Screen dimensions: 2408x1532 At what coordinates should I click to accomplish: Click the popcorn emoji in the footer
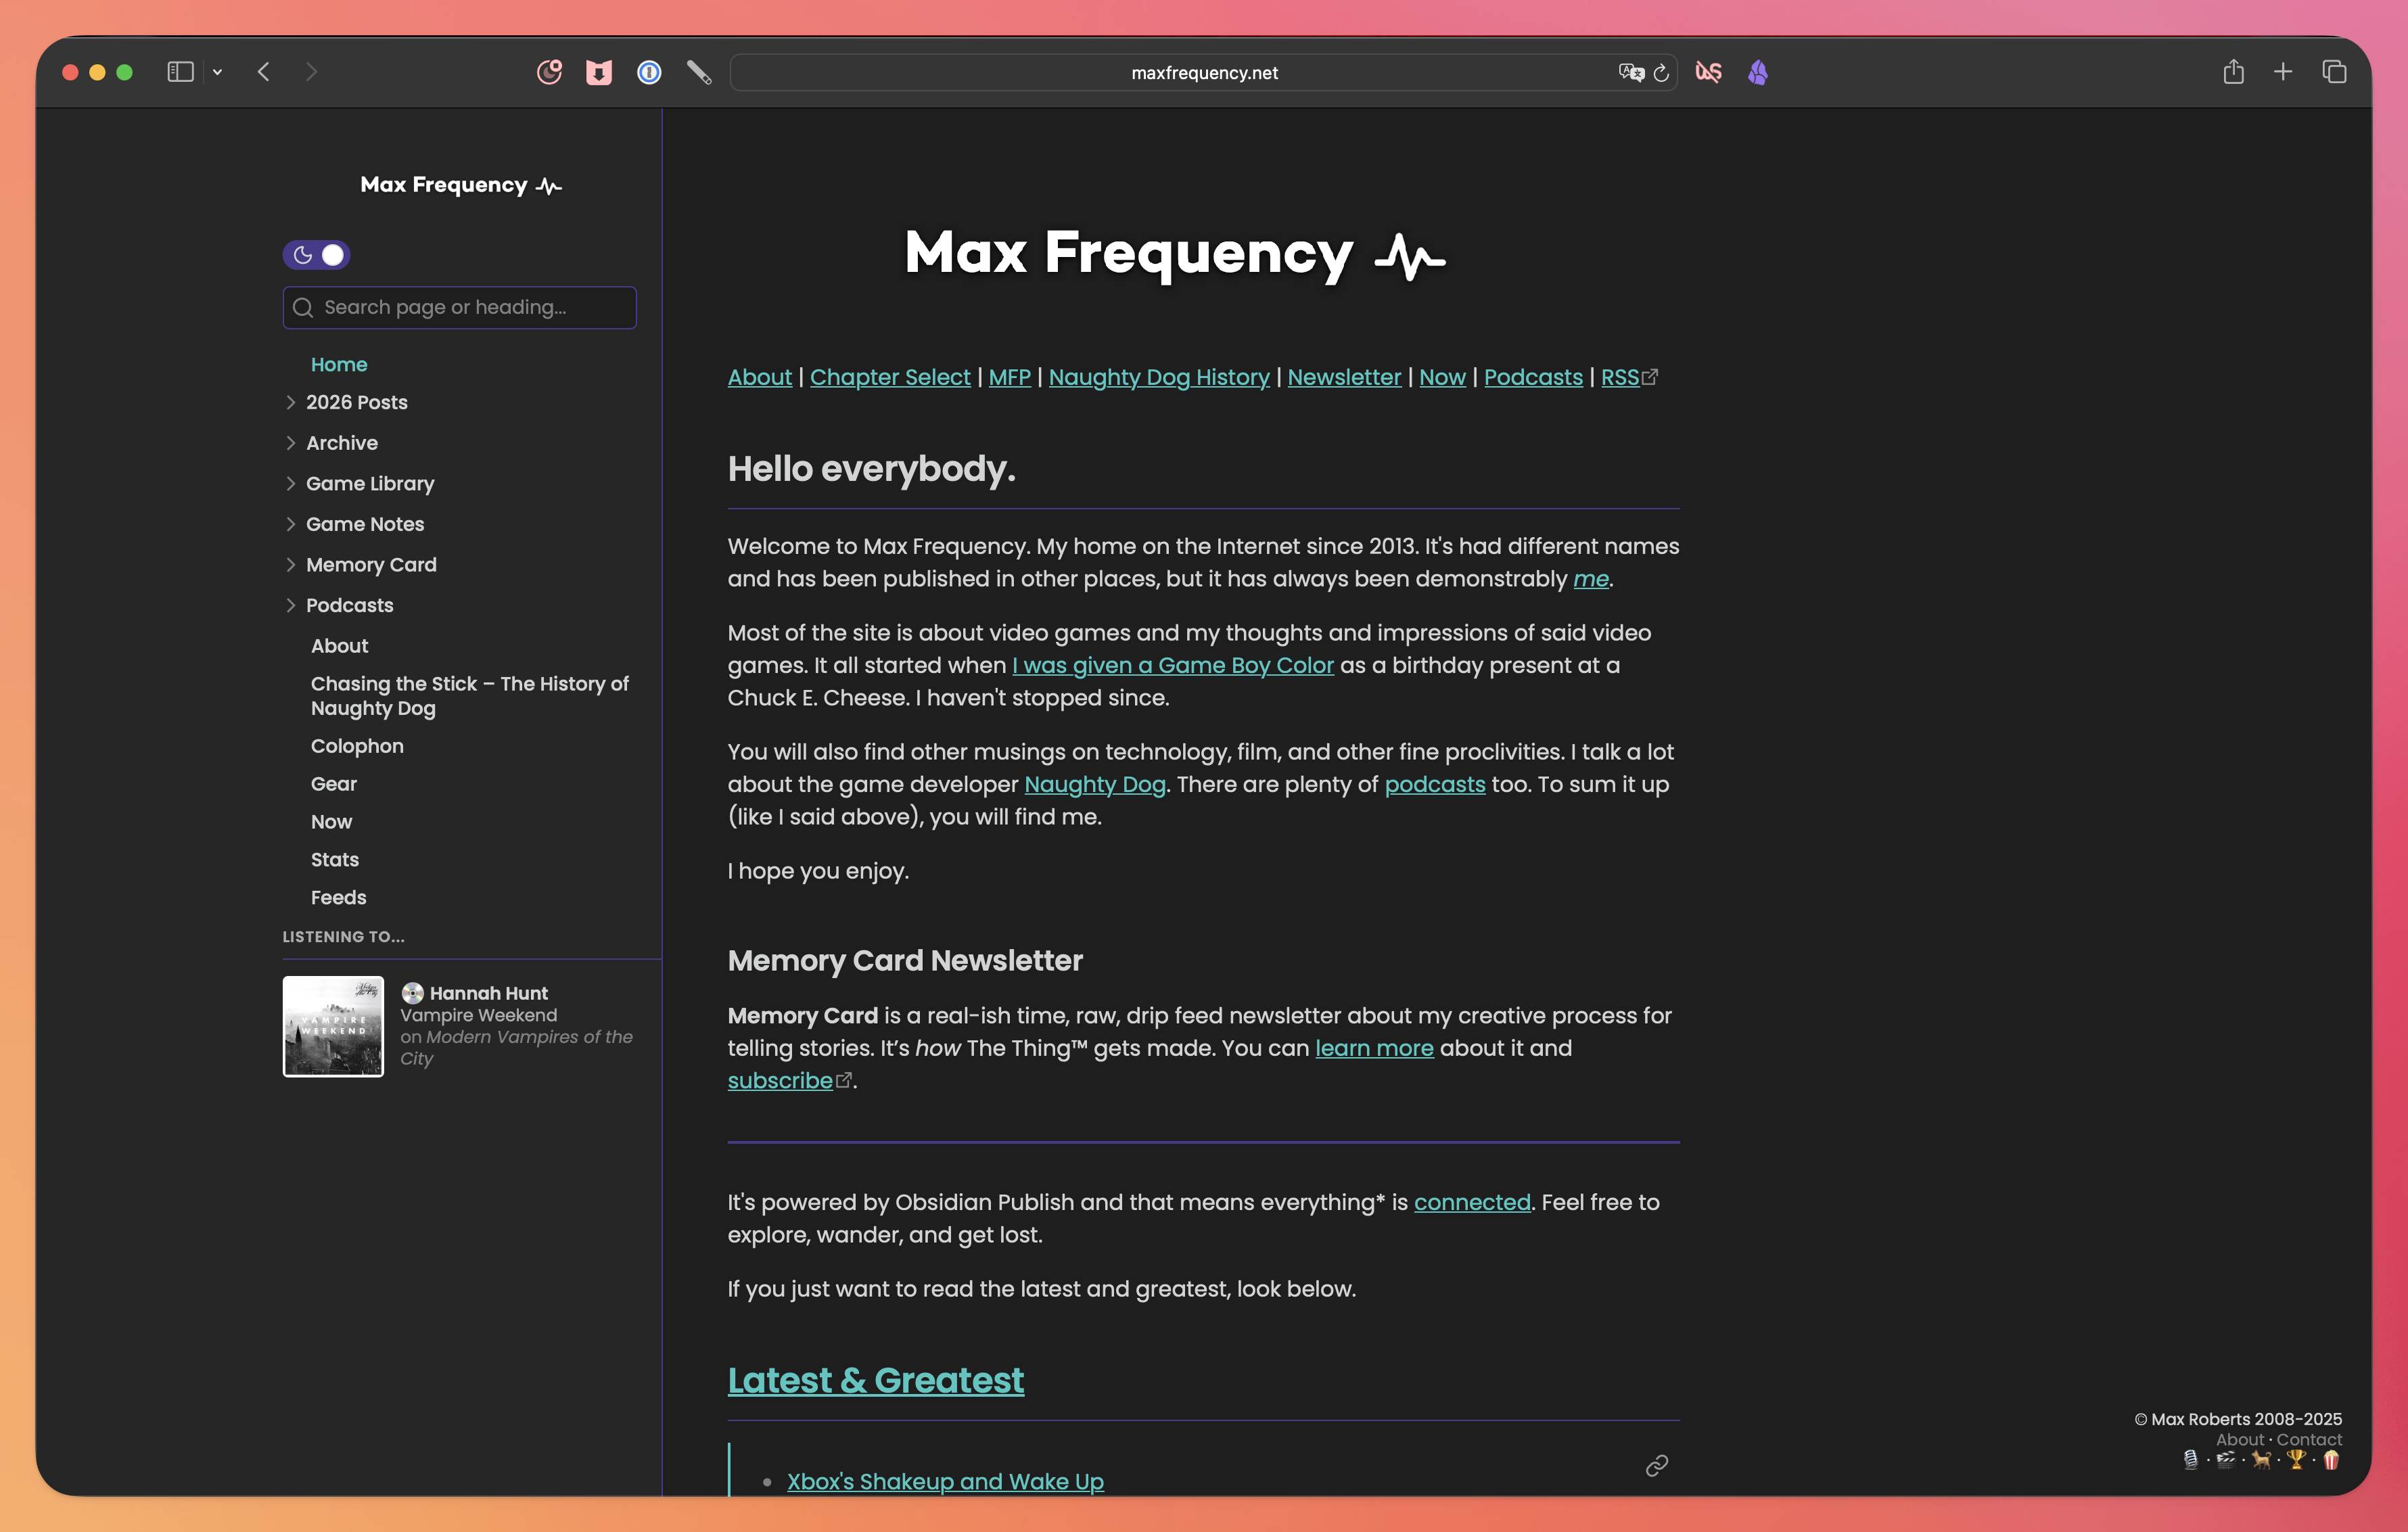2331,1460
